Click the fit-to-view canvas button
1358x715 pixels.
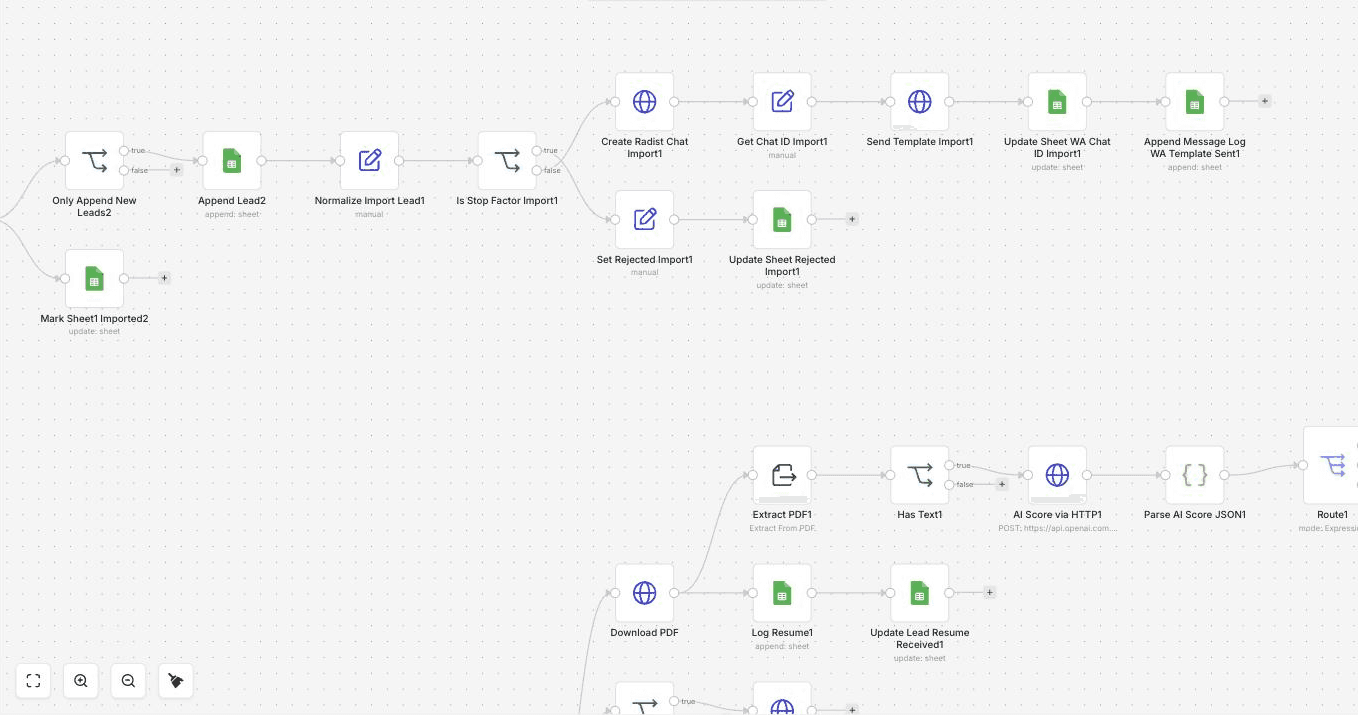(33, 681)
